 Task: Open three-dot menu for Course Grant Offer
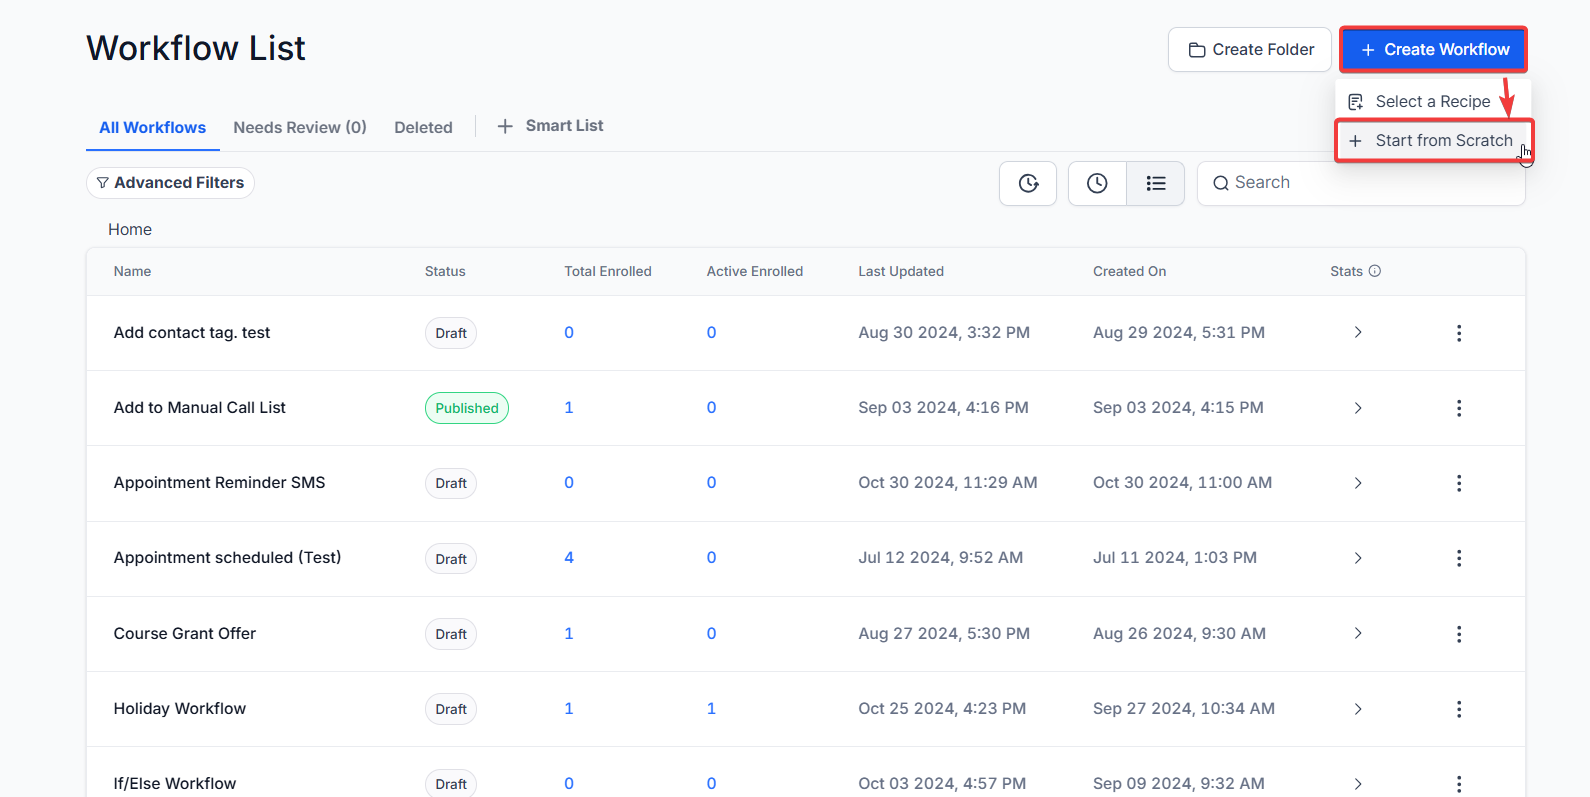click(1459, 634)
